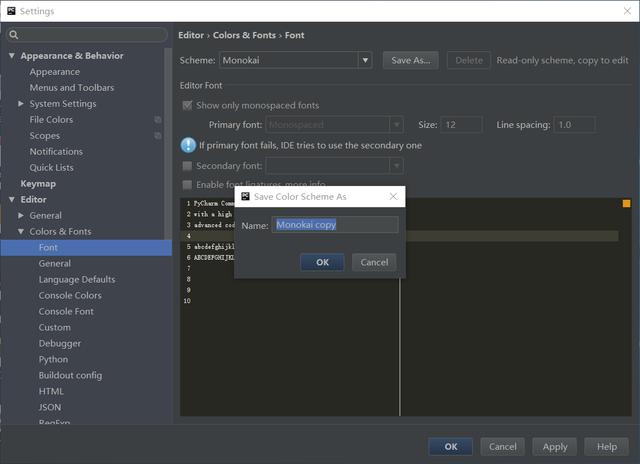Open Console Font settings
This screenshot has width=640, height=464.
tap(66, 311)
